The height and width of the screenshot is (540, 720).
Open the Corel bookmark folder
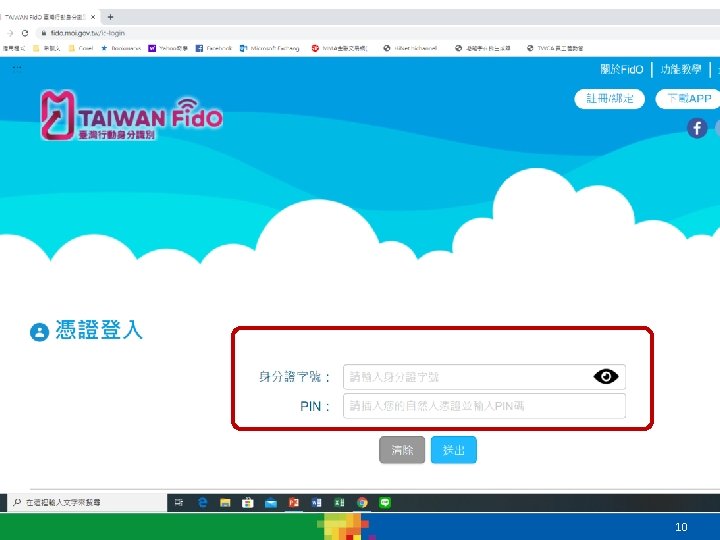tap(81, 48)
